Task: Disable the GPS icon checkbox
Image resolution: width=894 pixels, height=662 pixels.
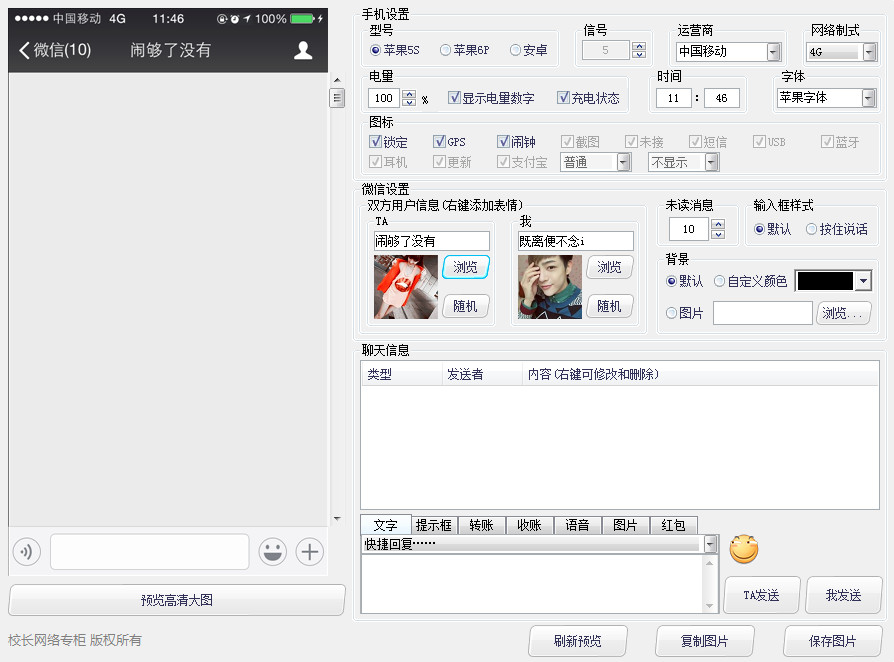Action: tap(439, 142)
